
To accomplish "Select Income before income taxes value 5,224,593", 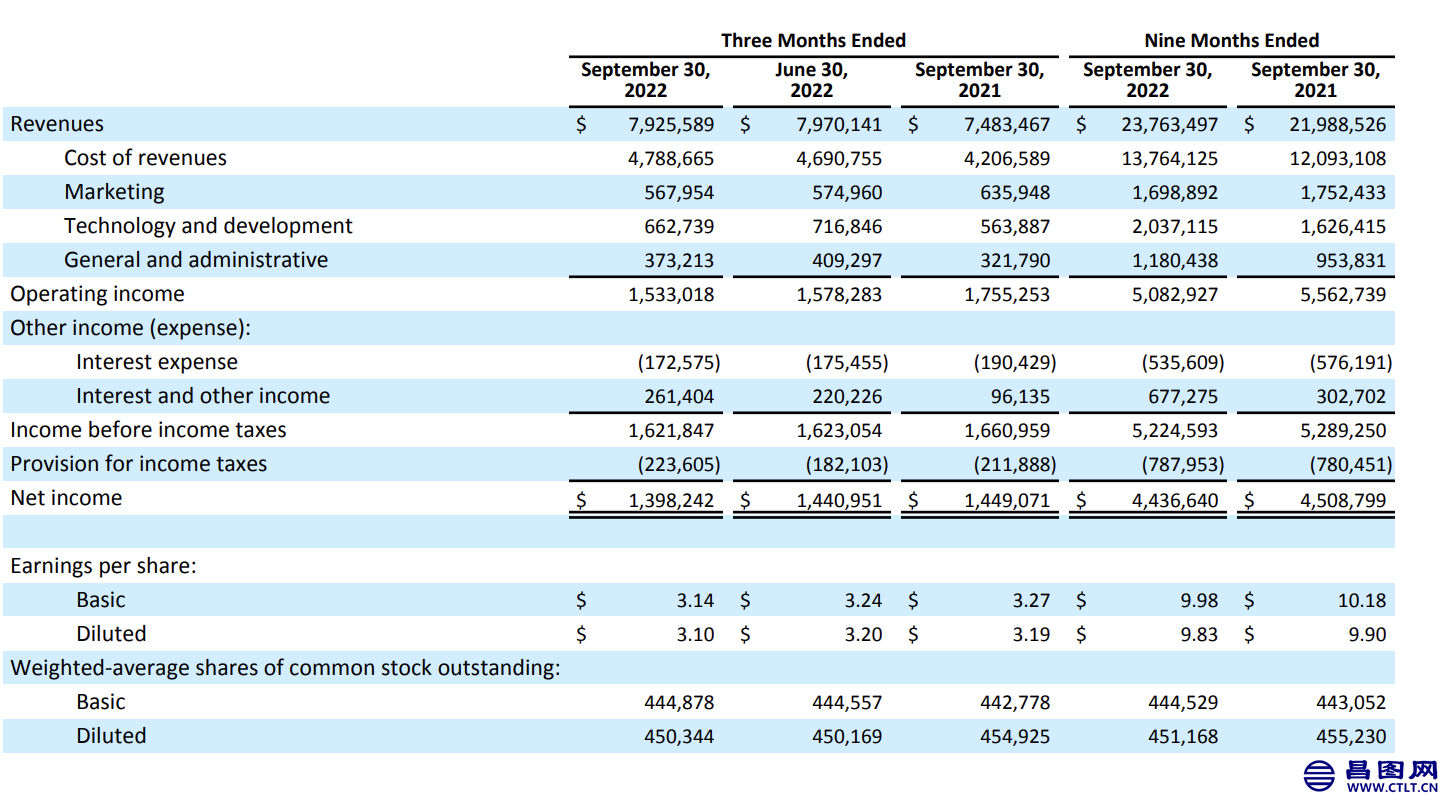I will tap(1176, 431).
